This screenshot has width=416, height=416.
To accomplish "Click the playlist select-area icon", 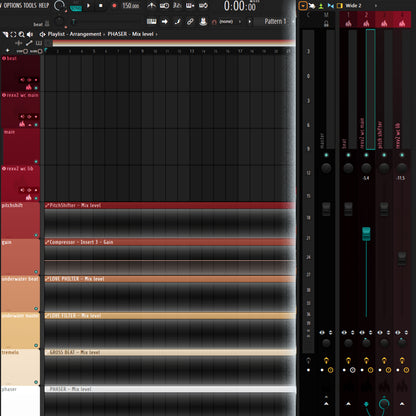I will 13,34.
